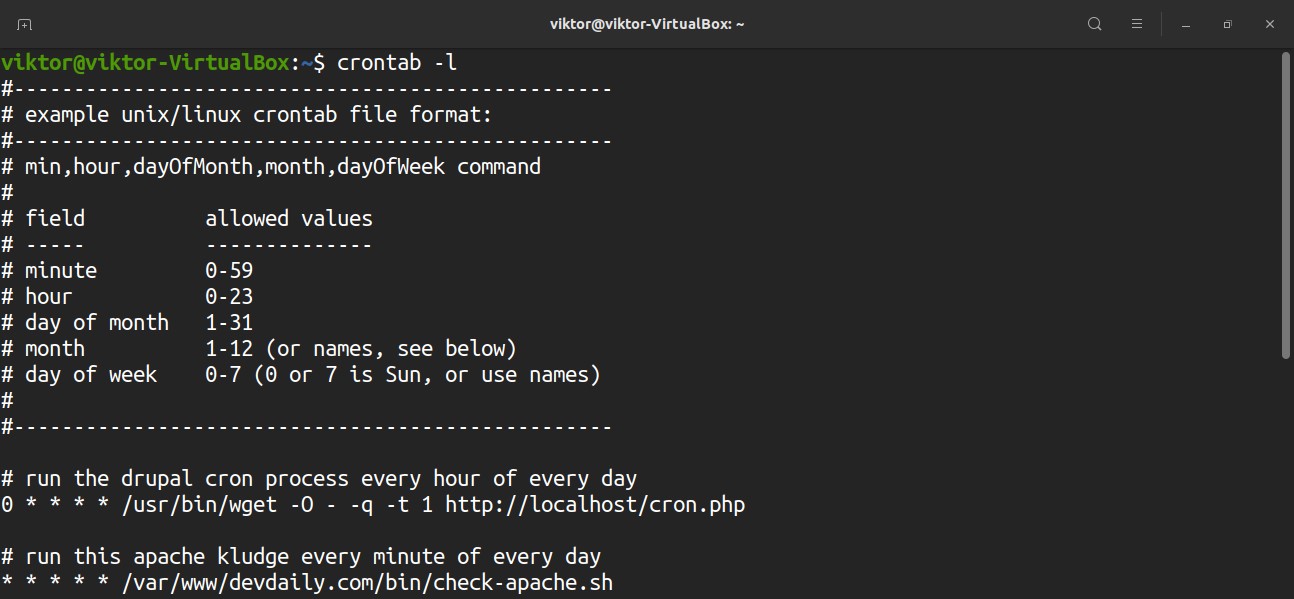Click the apache kludge comment line
The width and height of the screenshot is (1294, 599).
coord(300,556)
